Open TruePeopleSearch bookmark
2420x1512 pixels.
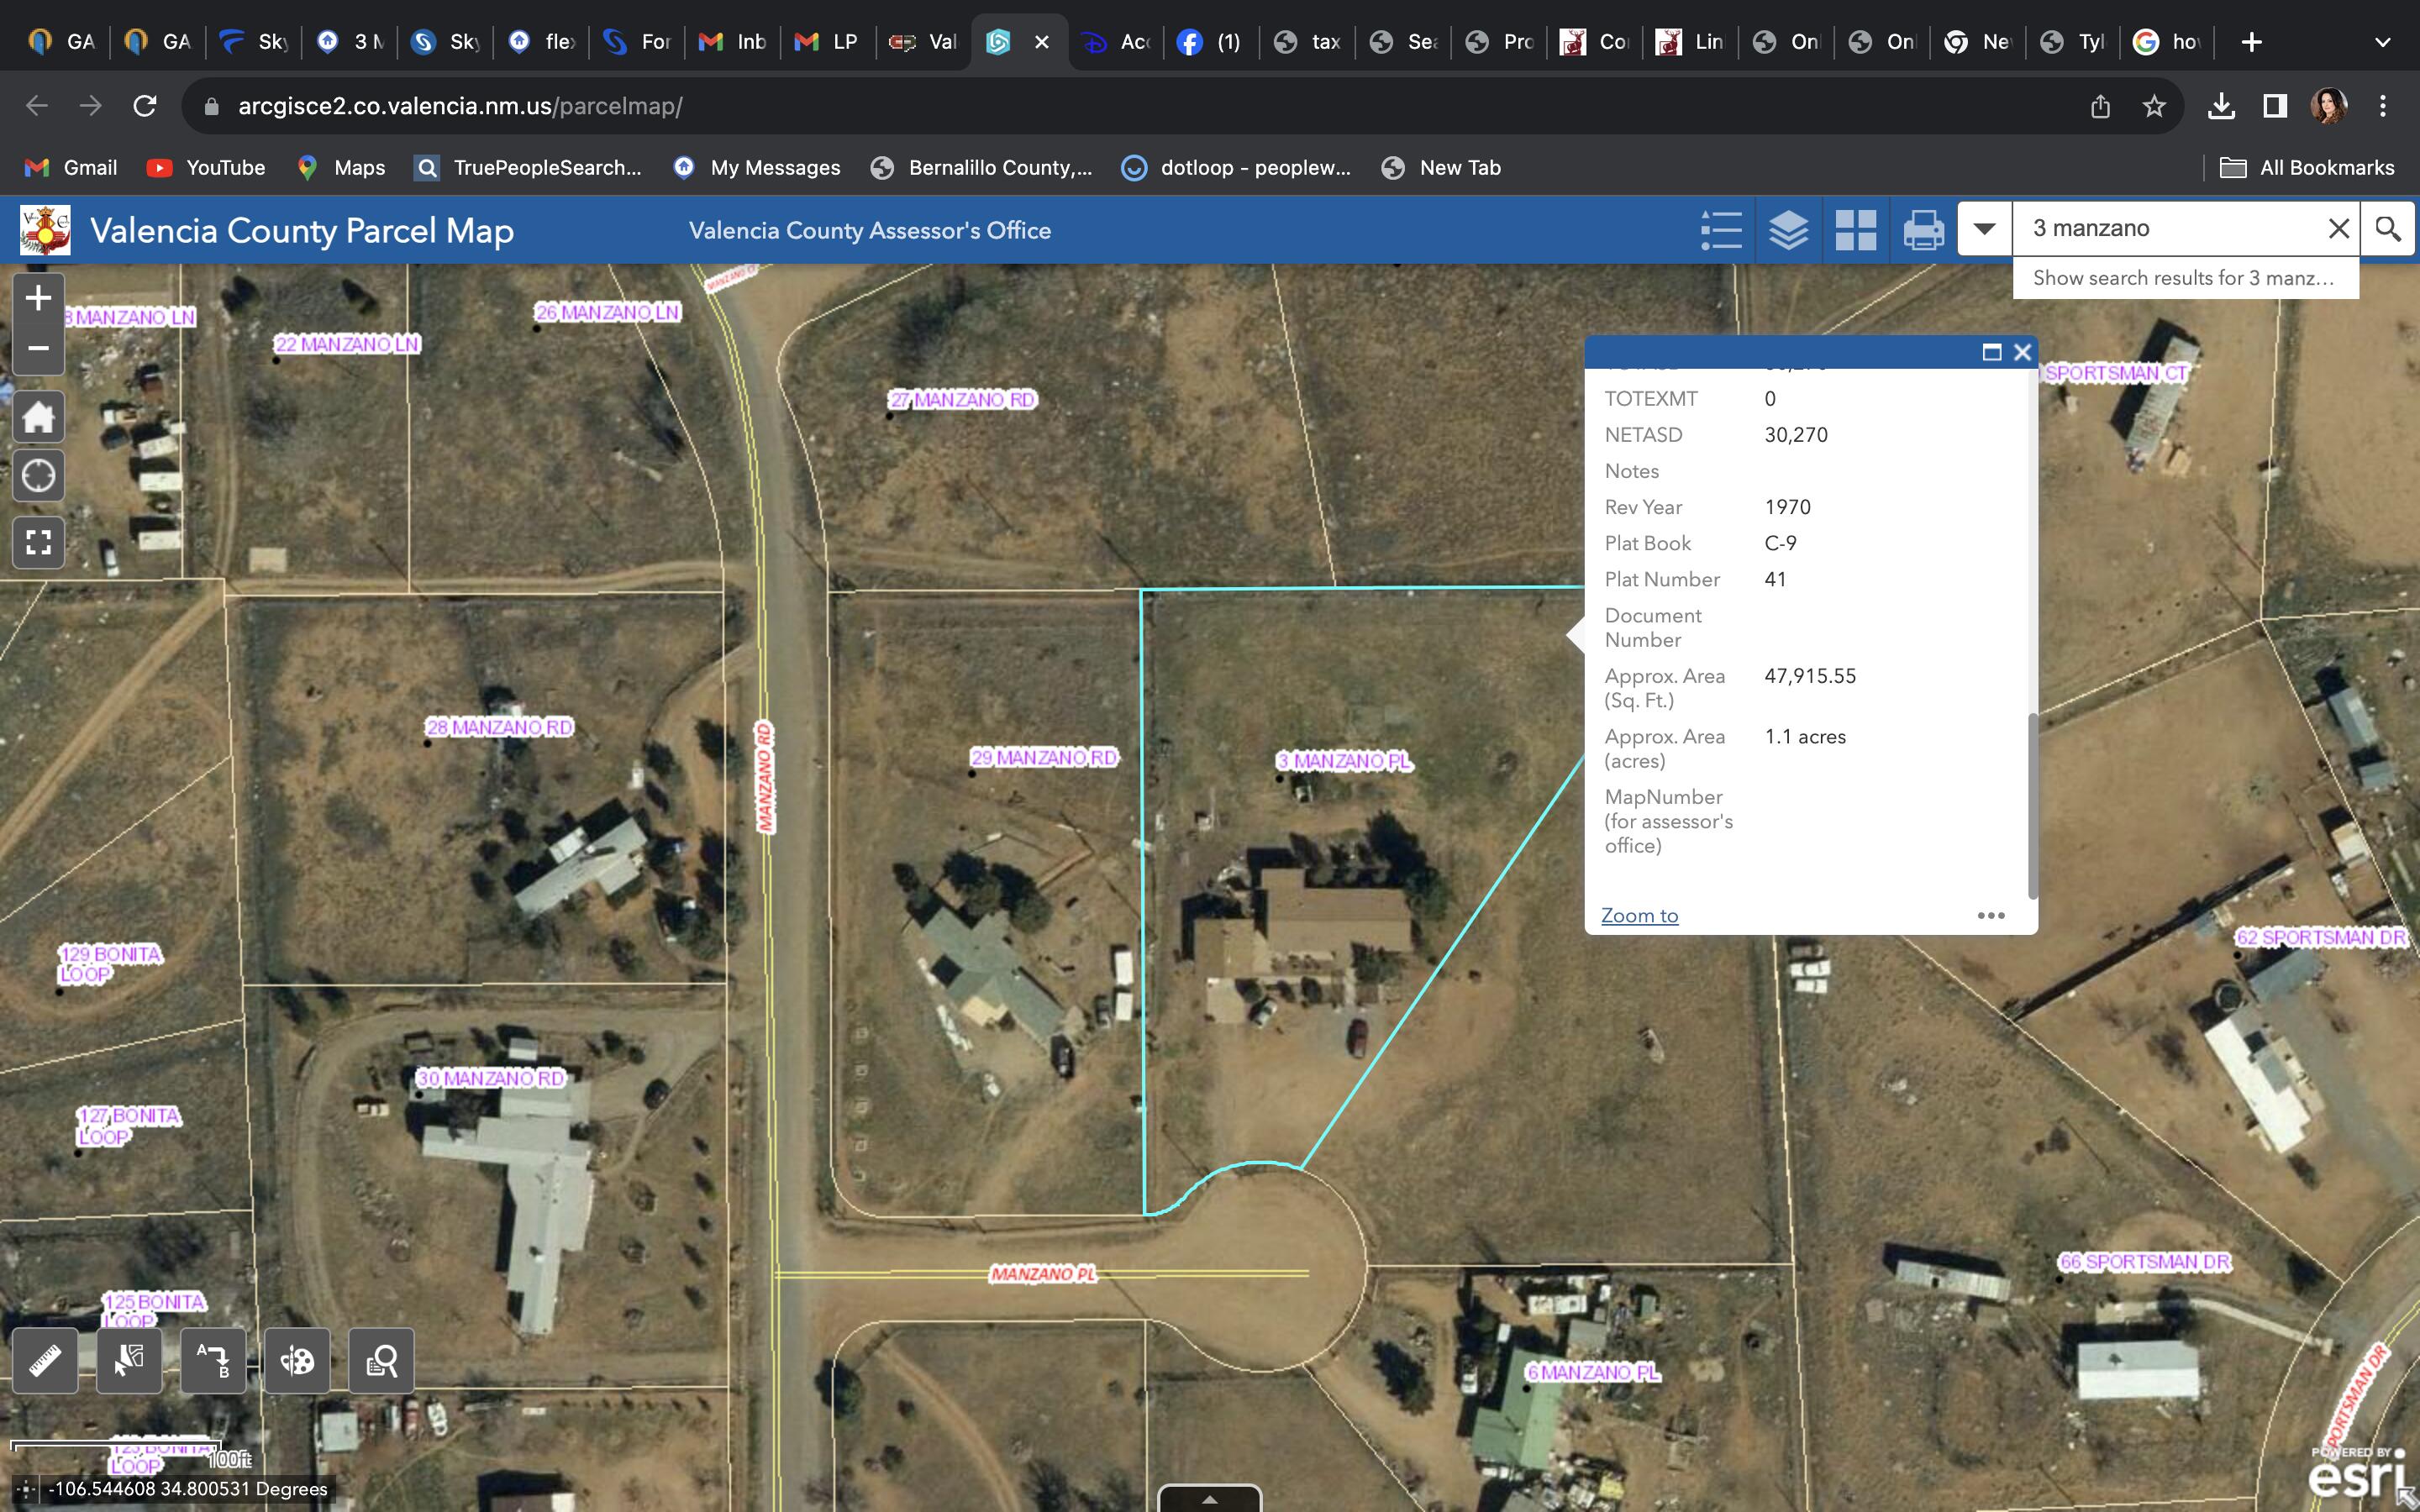click(x=529, y=168)
